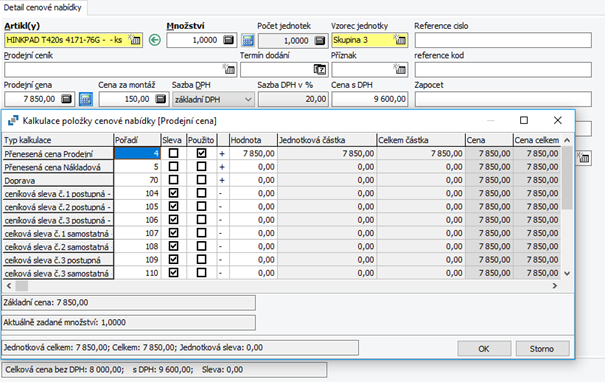Select the Pořadí cell with value 70
The width and height of the screenshot is (605, 382).
pyautogui.click(x=137, y=180)
